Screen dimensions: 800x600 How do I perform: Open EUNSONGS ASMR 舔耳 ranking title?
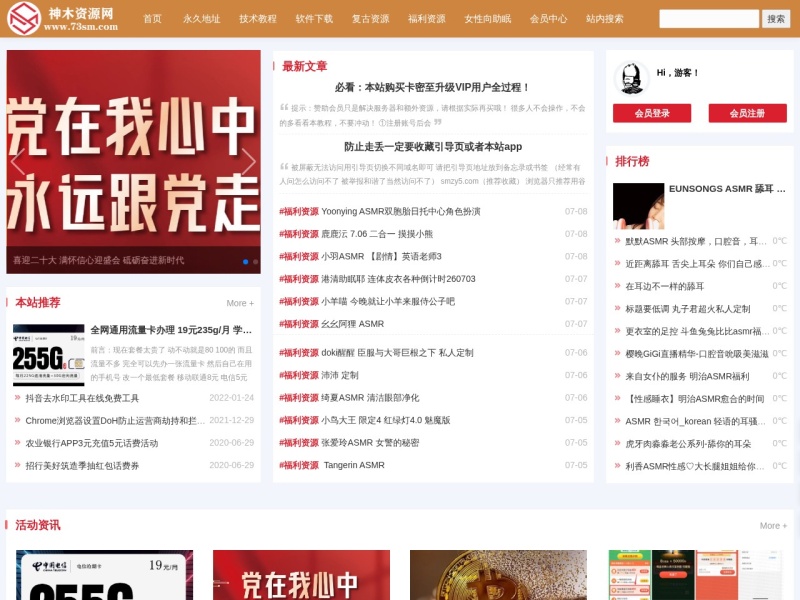click(727, 189)
